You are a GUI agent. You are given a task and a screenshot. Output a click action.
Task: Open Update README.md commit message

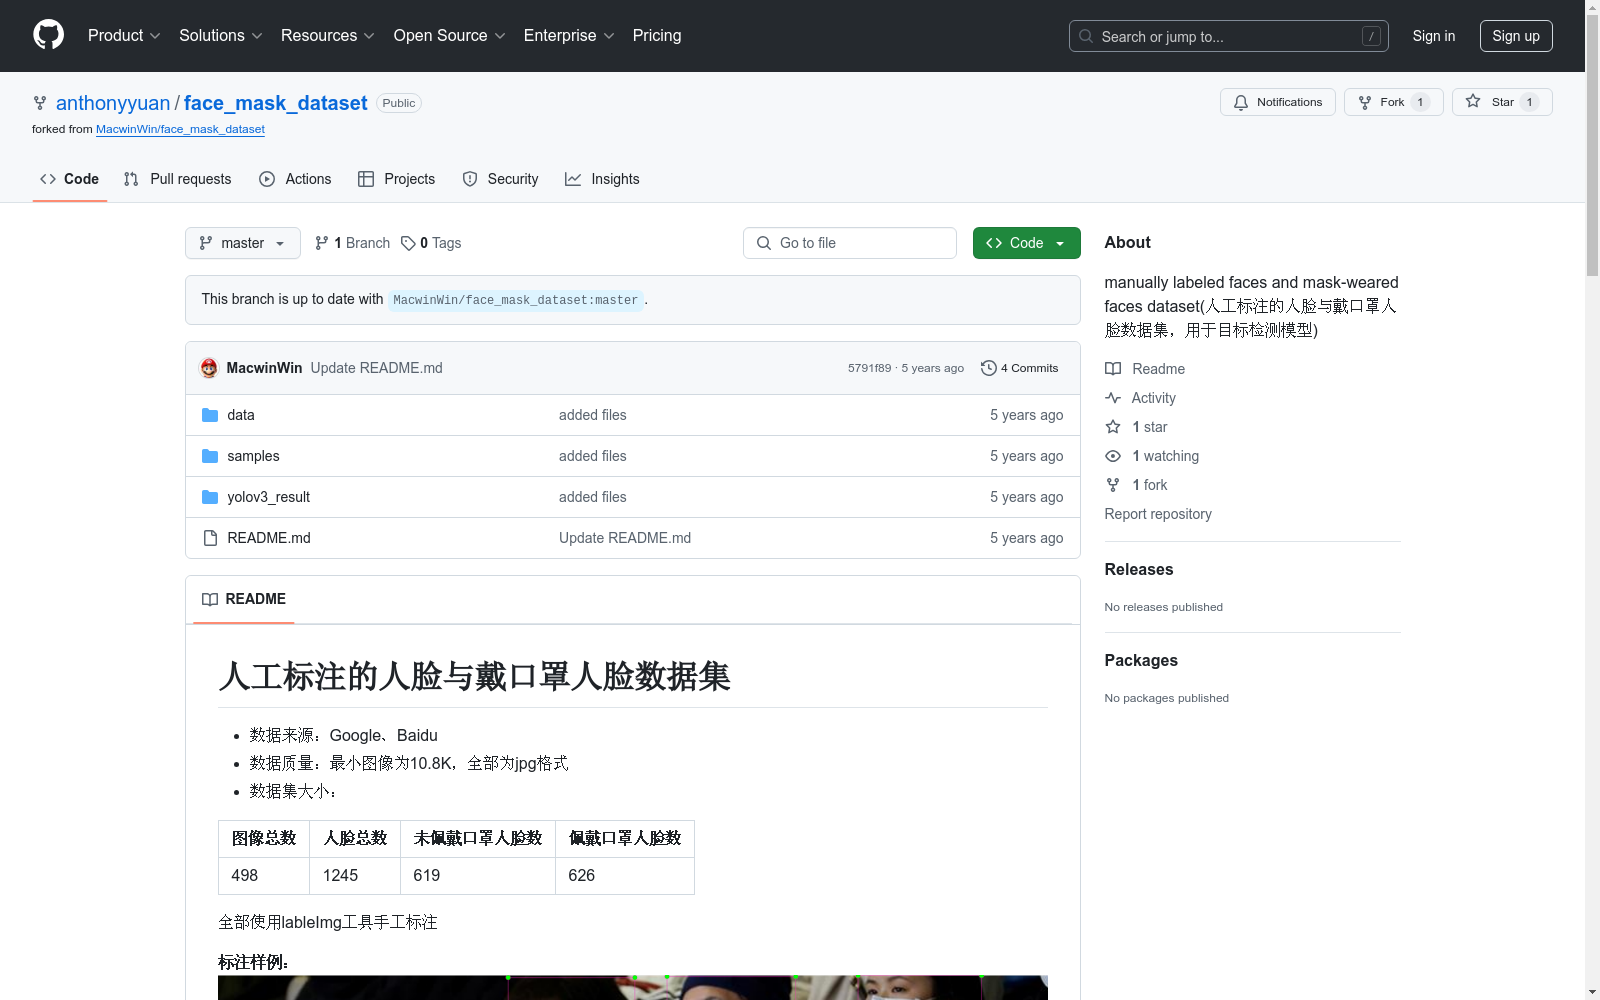tap(376, 368)
